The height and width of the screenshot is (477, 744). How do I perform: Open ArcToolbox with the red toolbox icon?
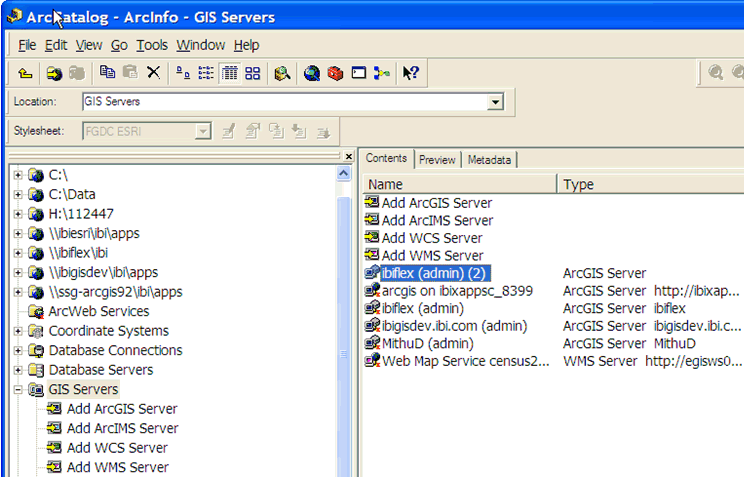coord(335,73)
